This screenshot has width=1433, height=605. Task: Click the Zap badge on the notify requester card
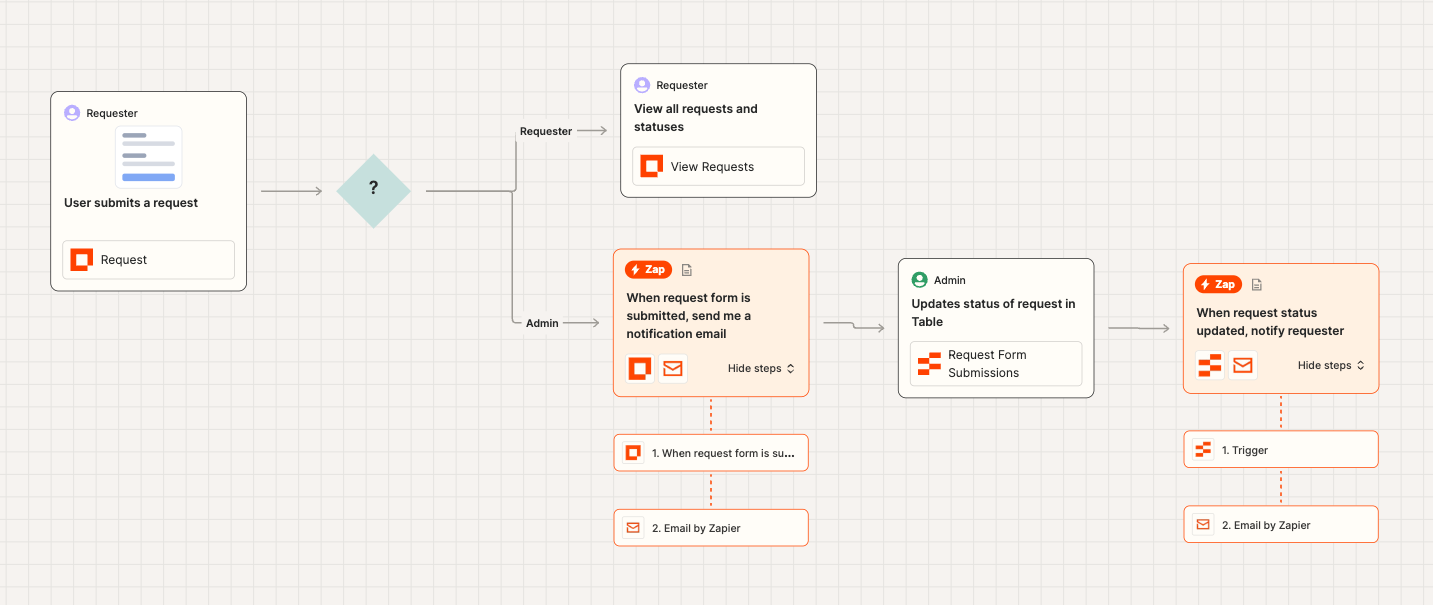click(1218, 284)
